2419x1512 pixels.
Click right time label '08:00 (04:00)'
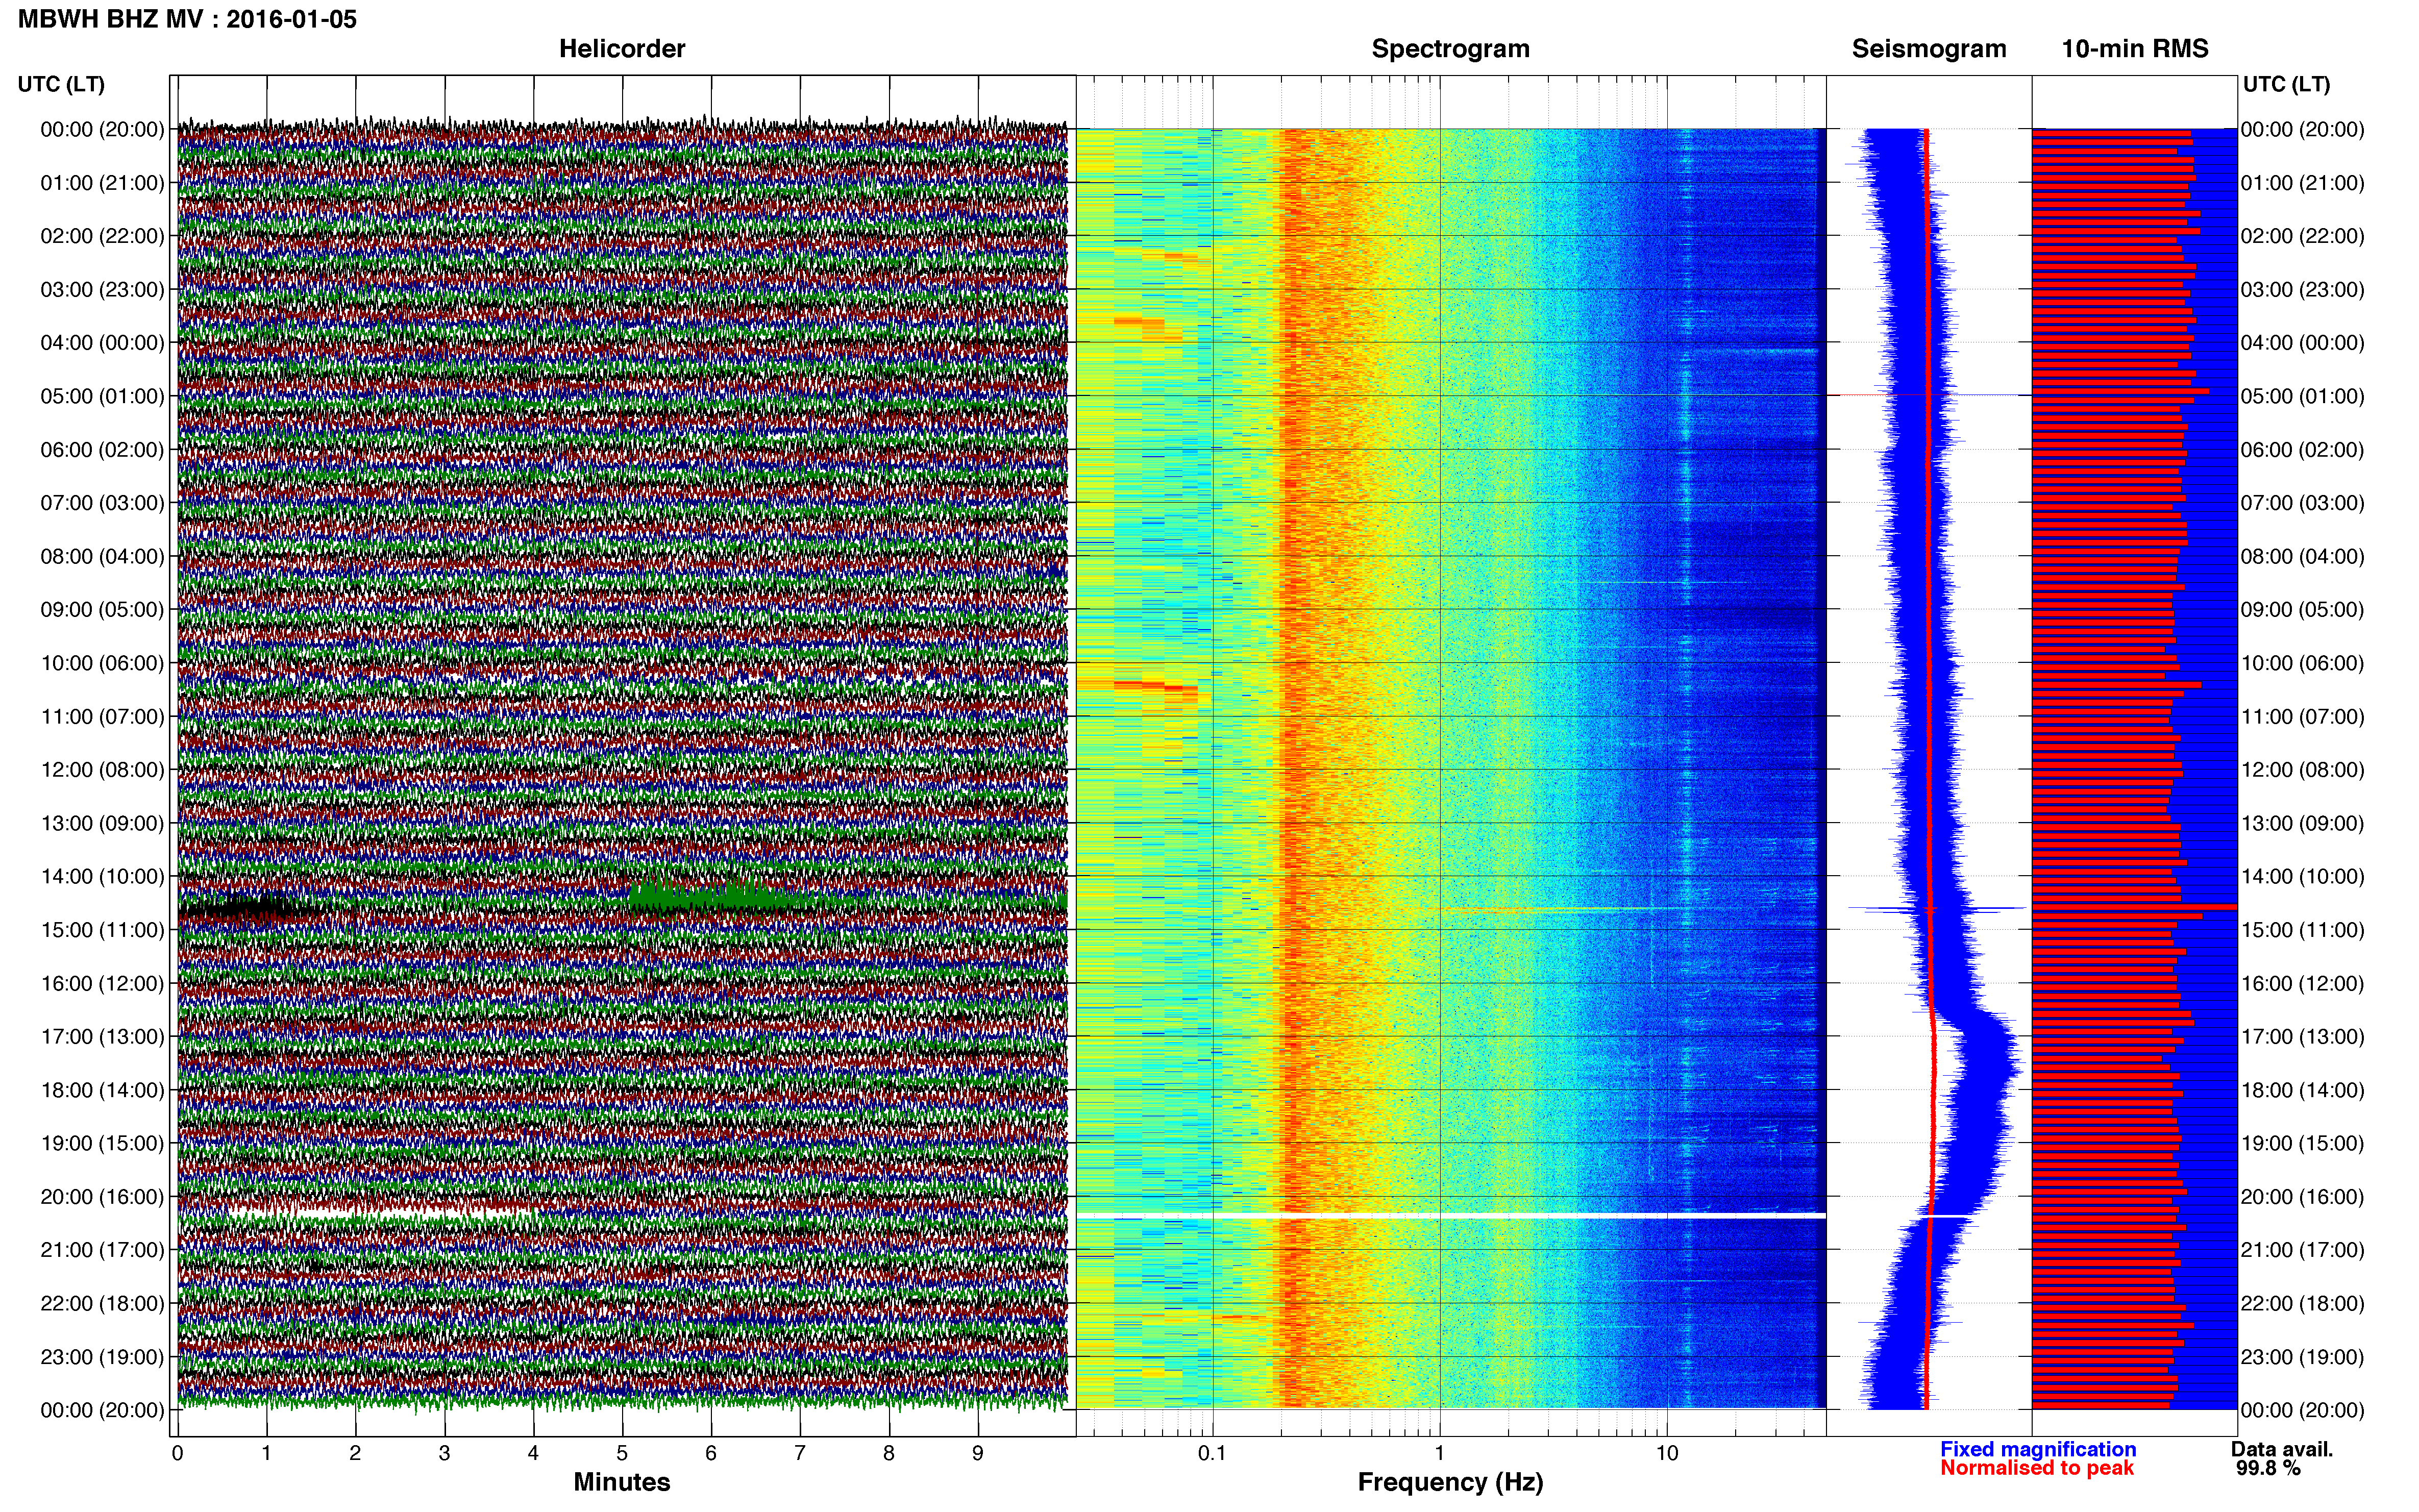[2302, 556]
